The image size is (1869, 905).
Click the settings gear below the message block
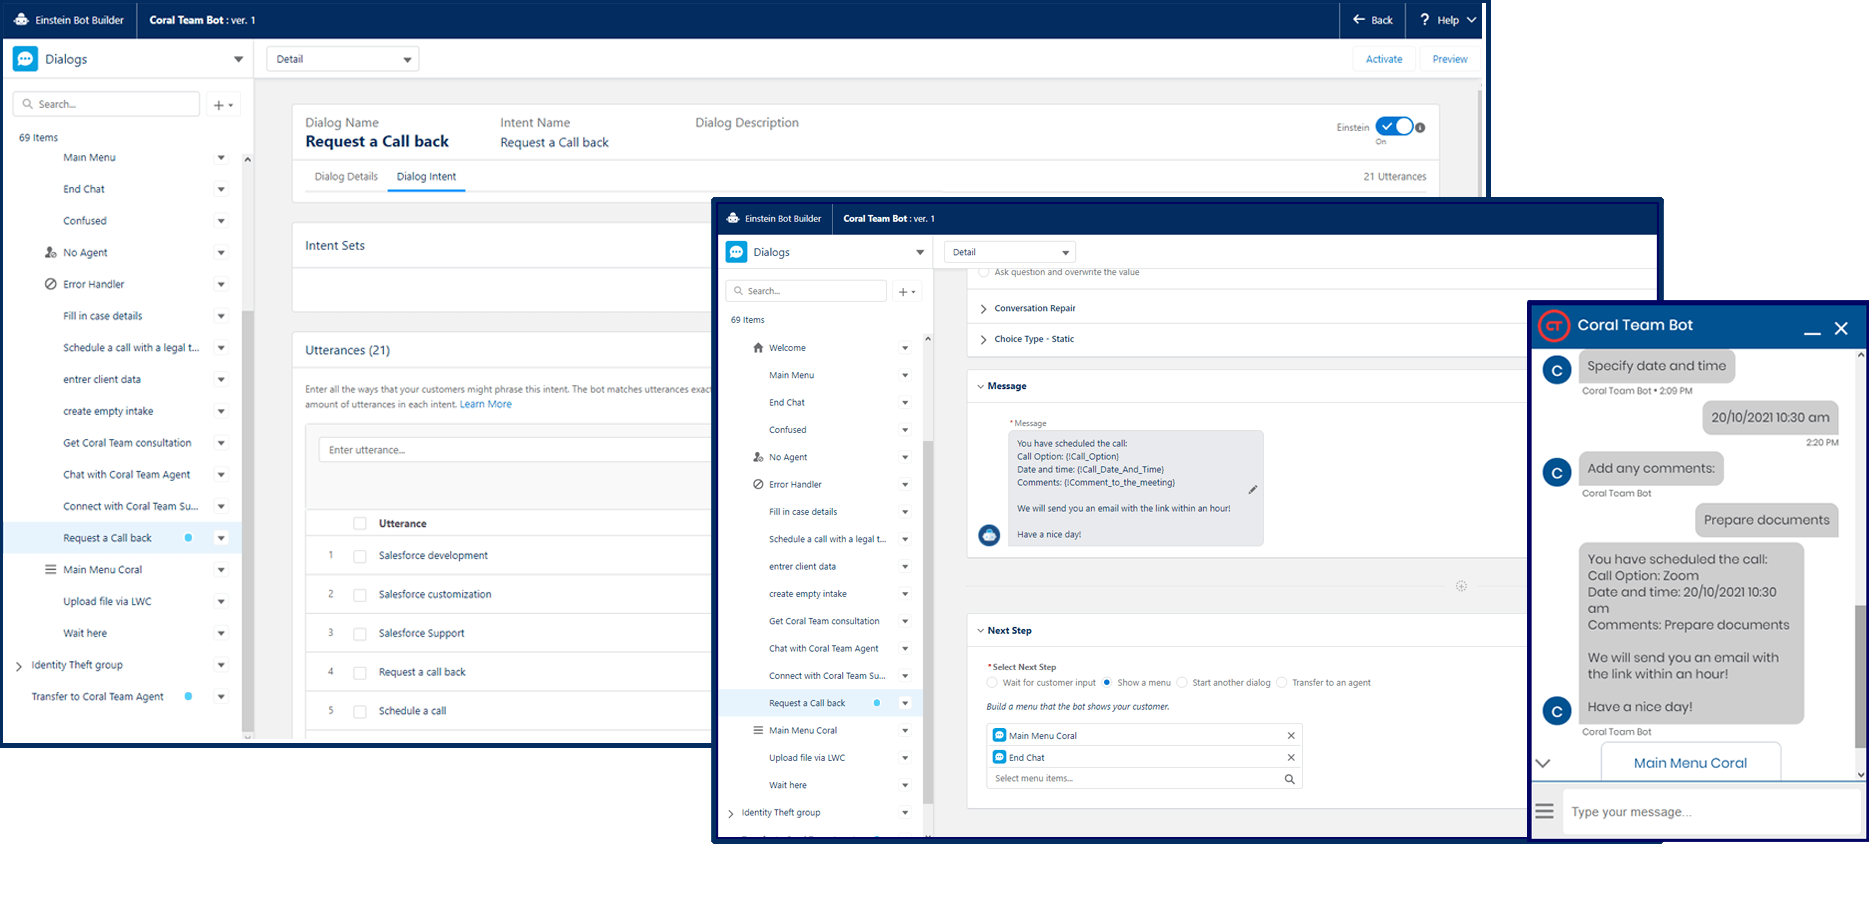1461,586
